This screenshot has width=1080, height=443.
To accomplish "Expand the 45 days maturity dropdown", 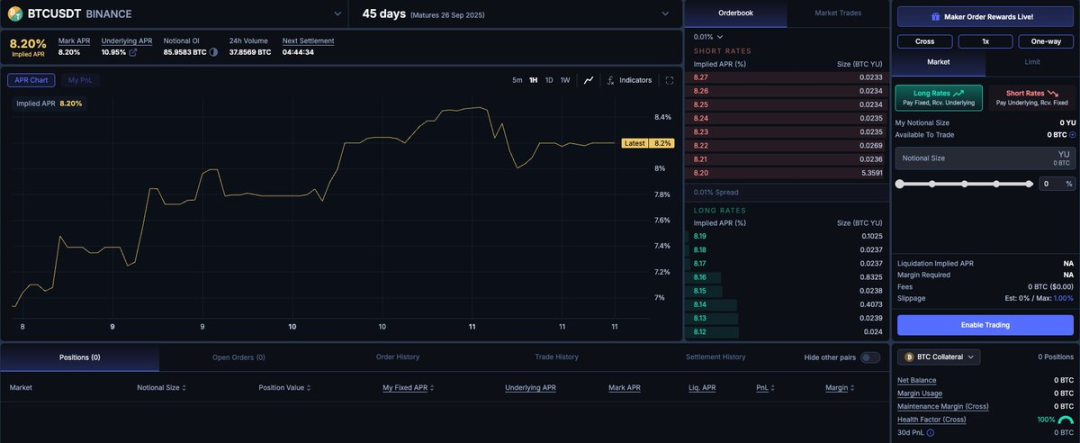I will 666,14.
